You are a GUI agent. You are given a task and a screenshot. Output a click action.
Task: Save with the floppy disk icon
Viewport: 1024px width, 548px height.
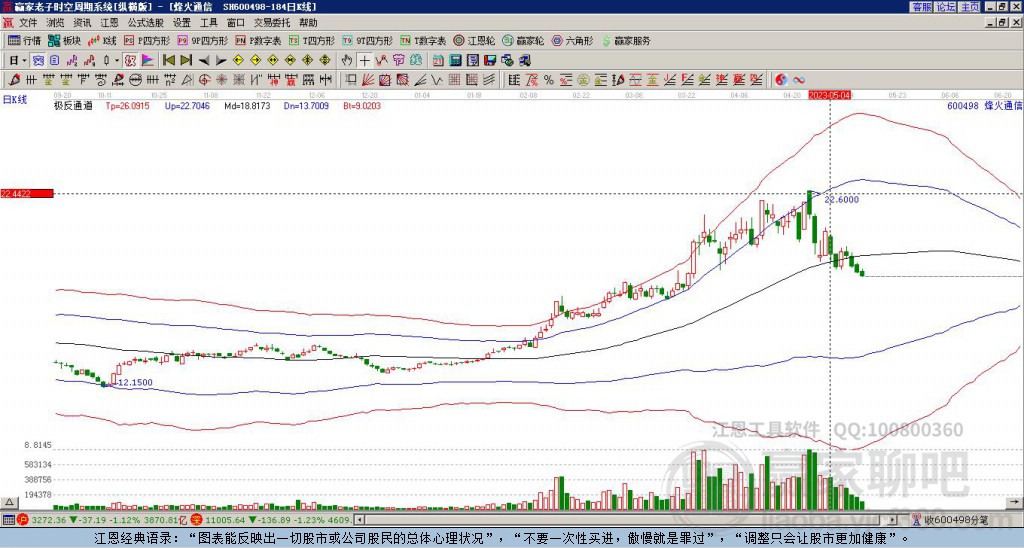490,60
